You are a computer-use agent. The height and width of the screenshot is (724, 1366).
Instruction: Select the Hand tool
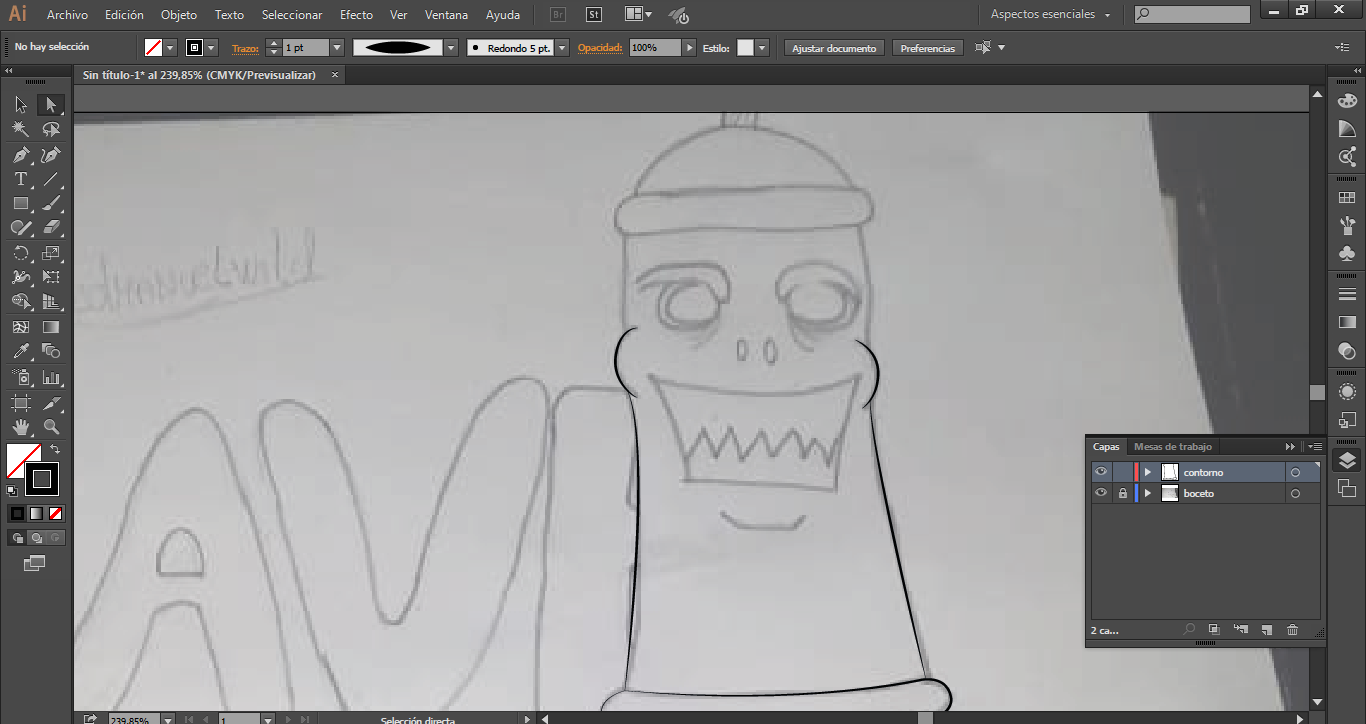pyautogui.click(x=21, y=426)
